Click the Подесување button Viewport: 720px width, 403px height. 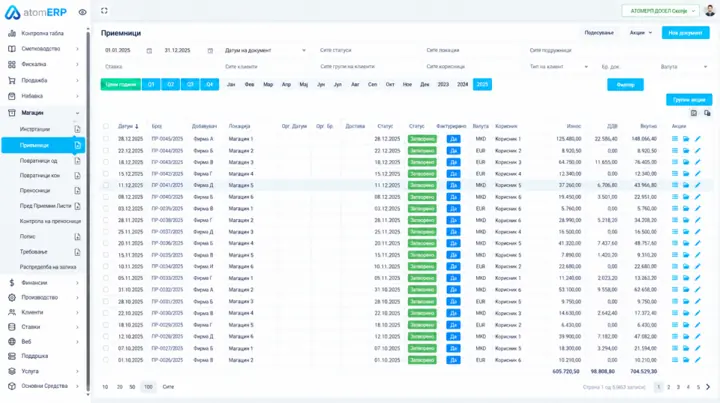599,33
